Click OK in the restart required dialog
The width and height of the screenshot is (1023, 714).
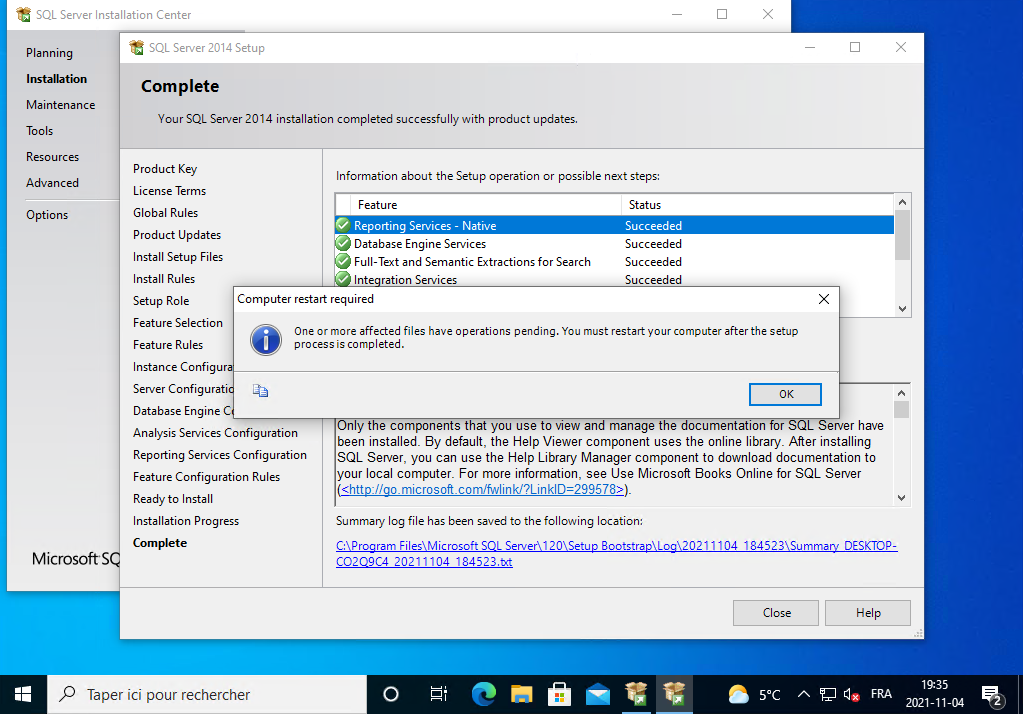tap(785, 394)
